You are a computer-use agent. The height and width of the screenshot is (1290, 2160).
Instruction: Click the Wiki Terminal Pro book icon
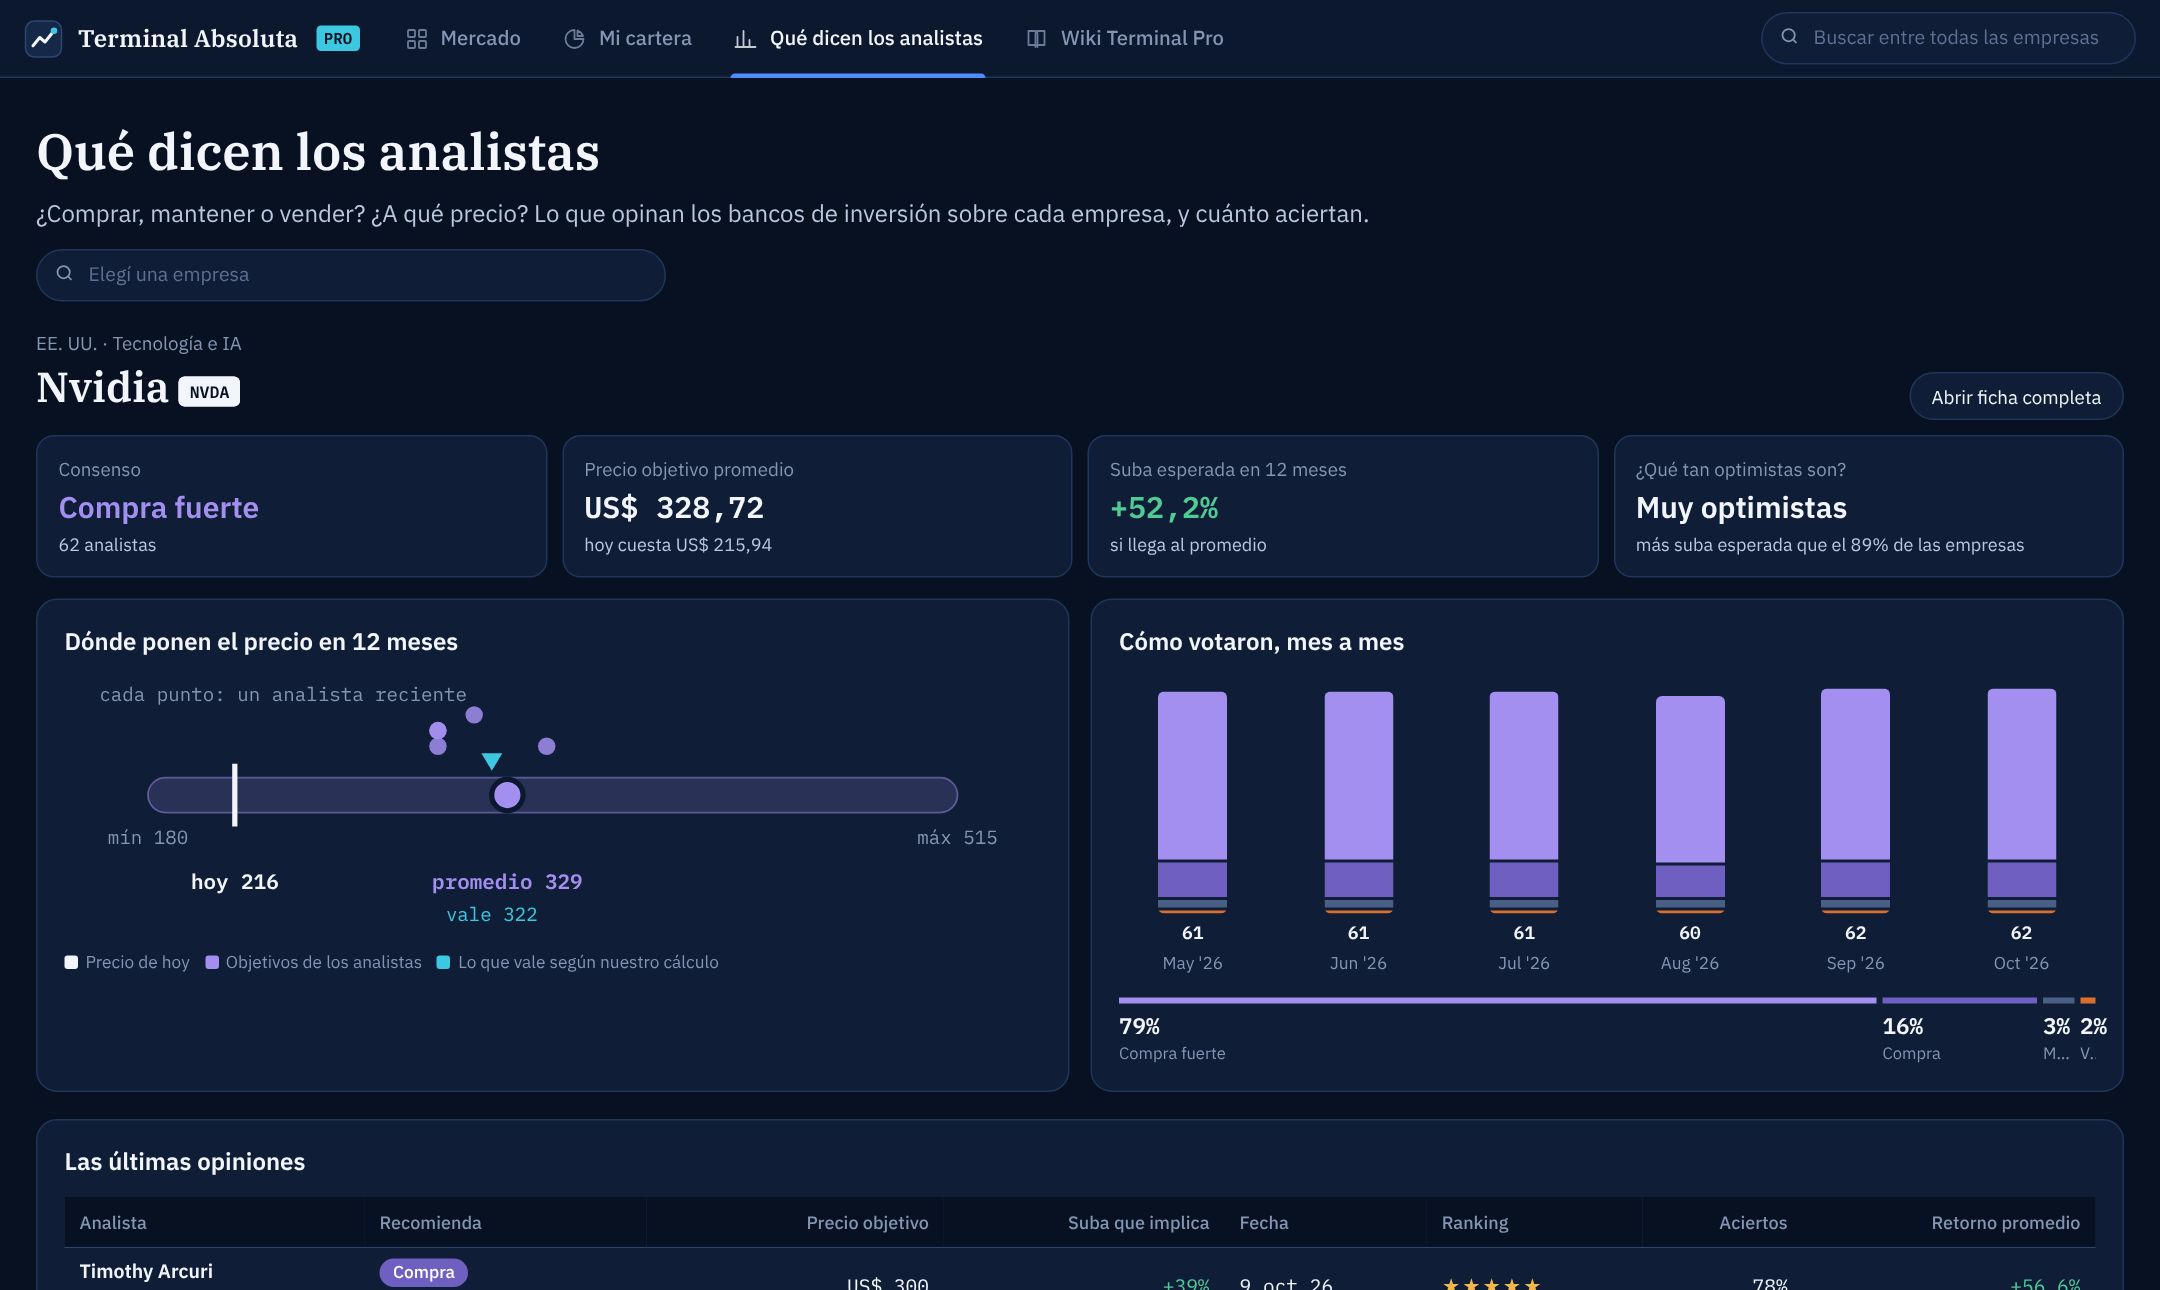(x=1036, y=39)
